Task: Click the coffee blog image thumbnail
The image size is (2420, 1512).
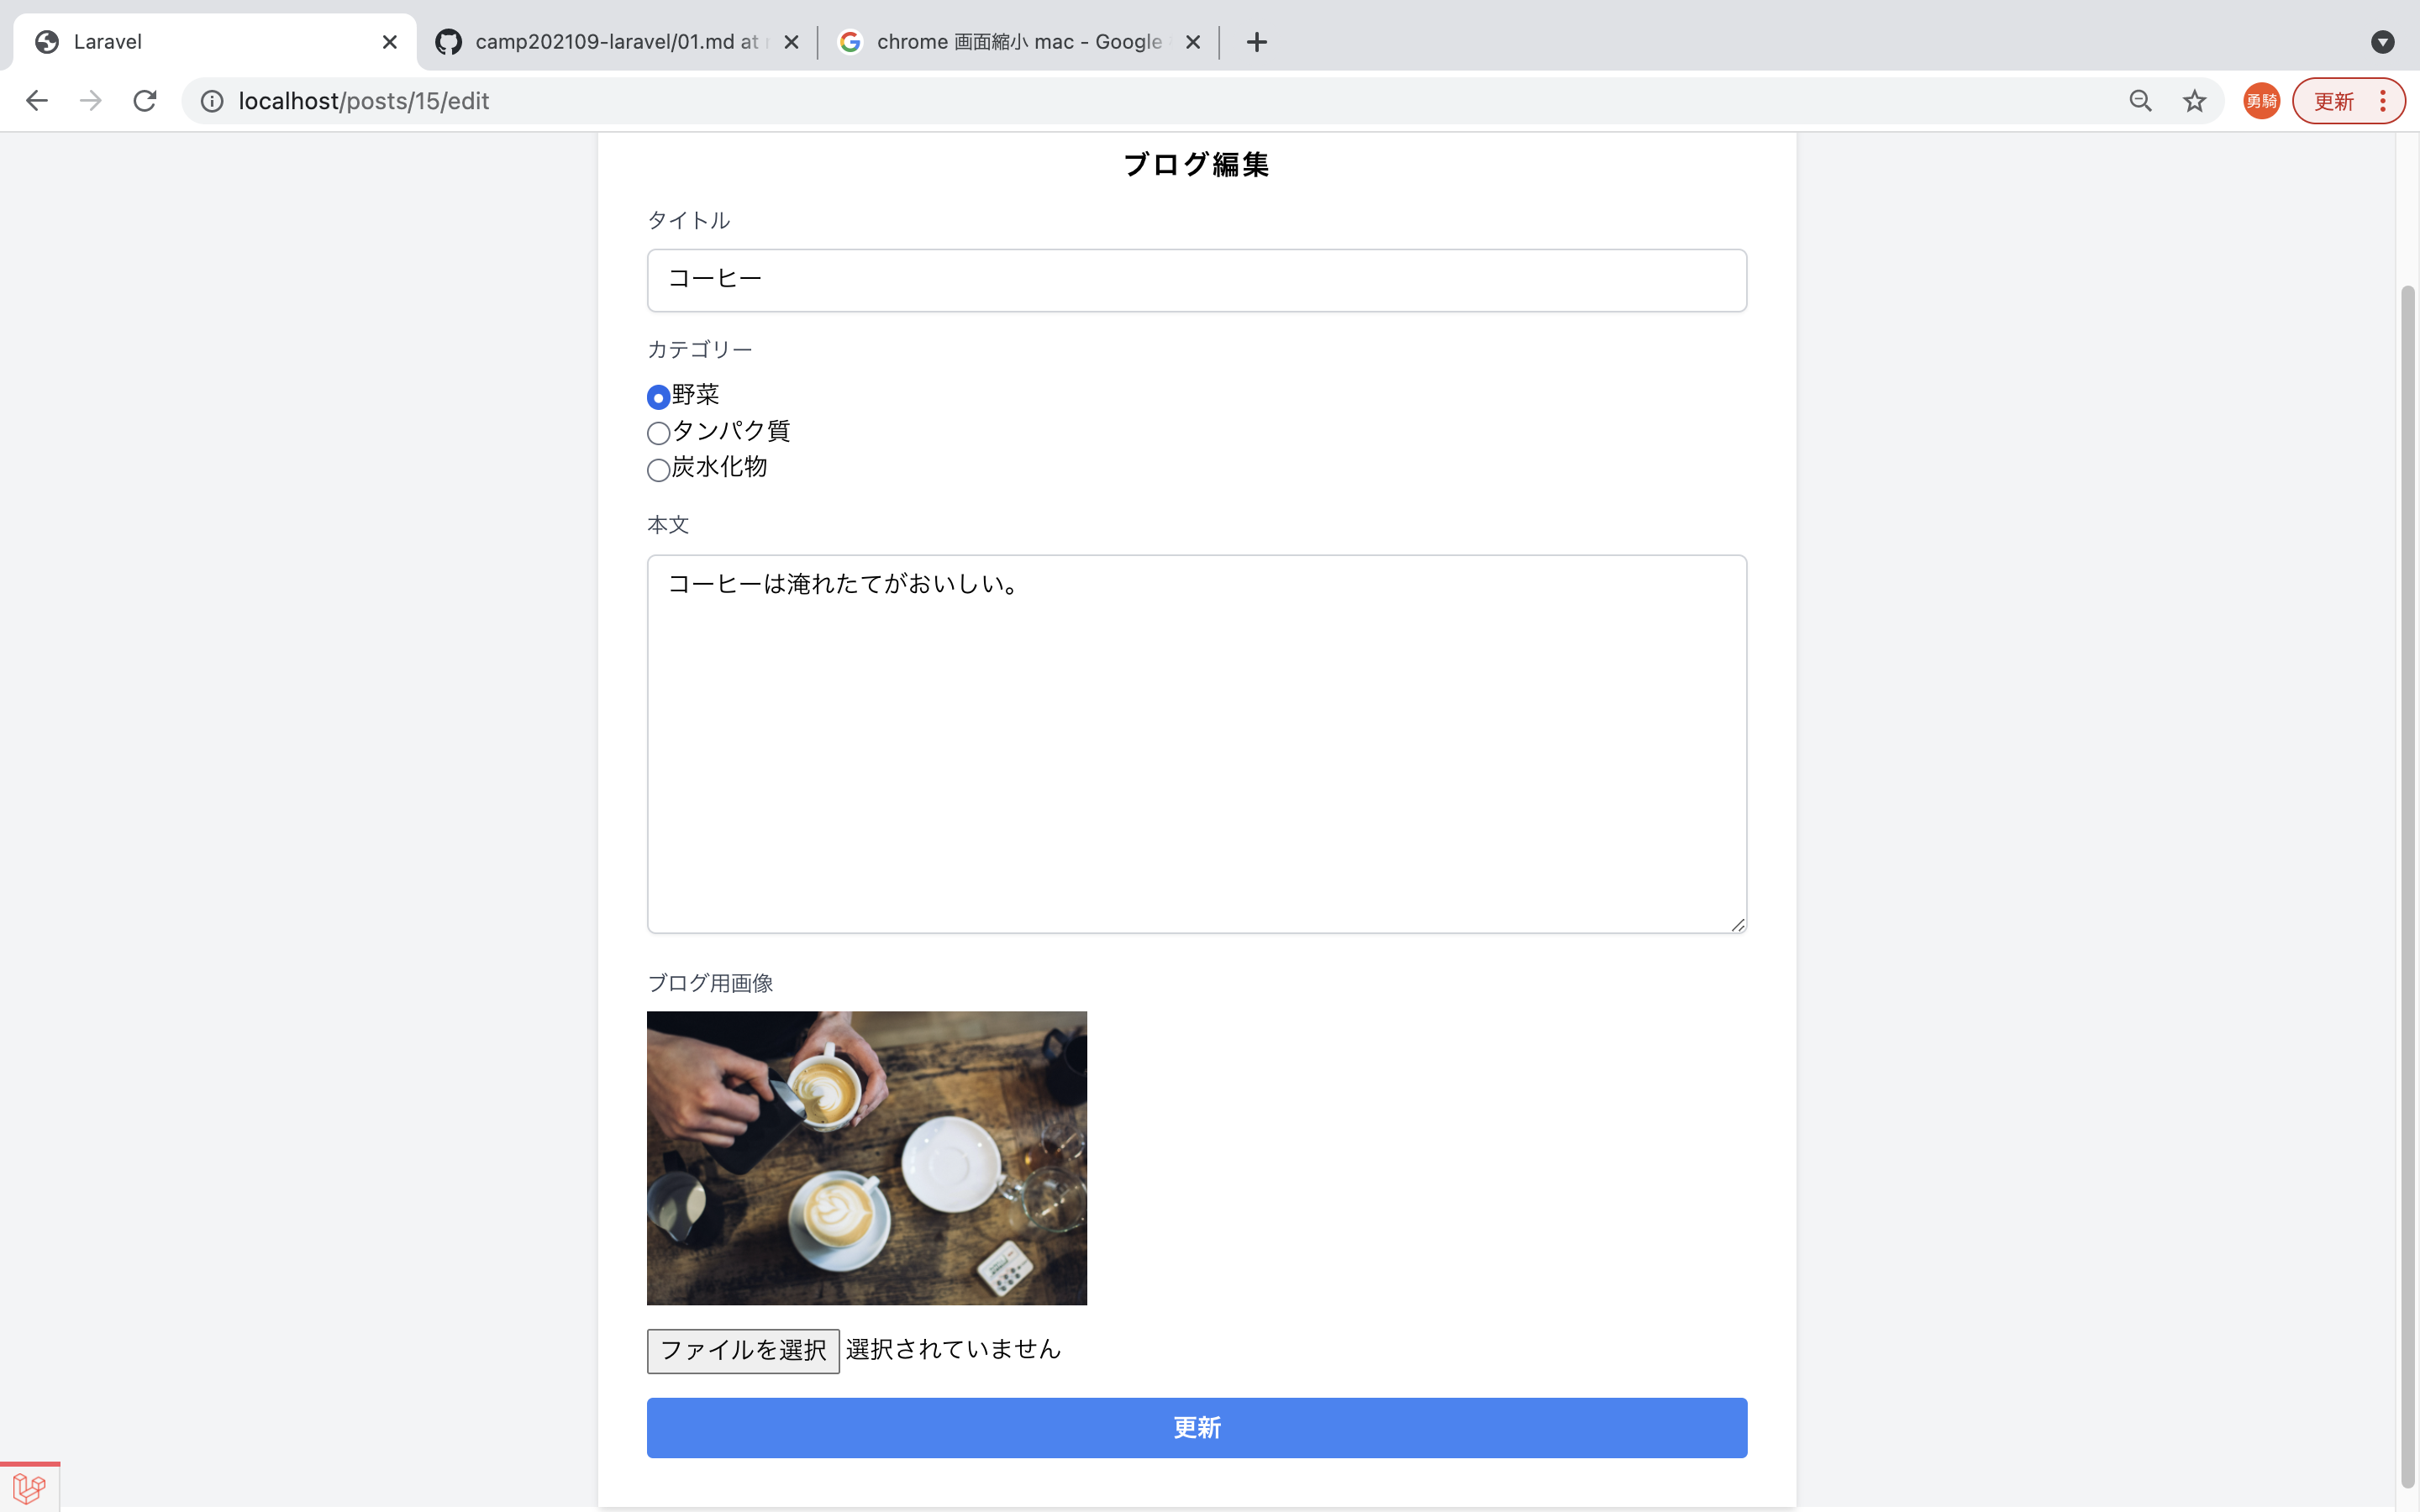Action: point(867,1158)
